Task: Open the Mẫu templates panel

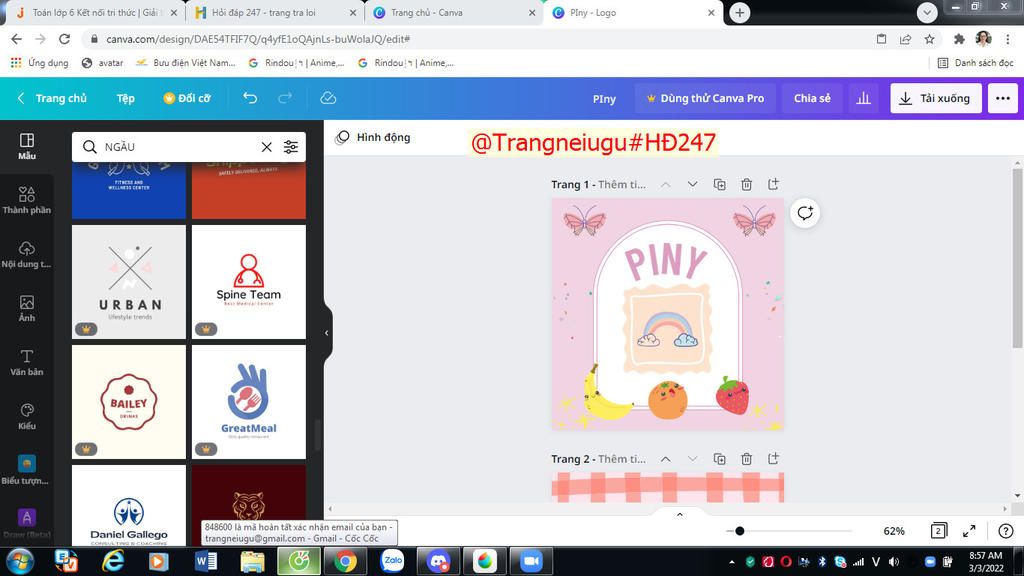Action: click(x=27, y=146)
